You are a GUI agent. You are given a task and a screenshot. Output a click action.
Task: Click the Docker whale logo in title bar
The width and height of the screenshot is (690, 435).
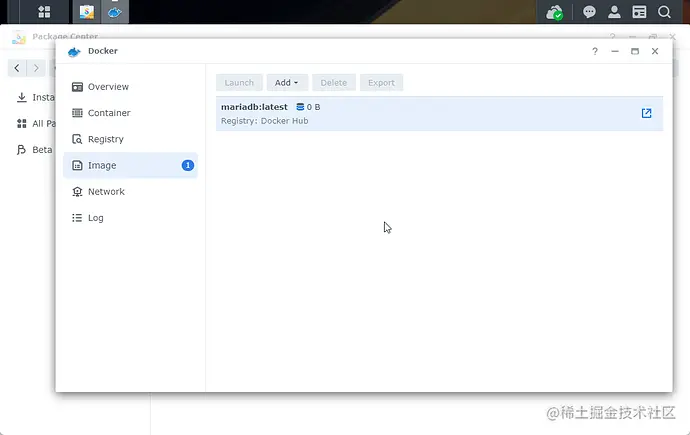[x=74, y=52]
